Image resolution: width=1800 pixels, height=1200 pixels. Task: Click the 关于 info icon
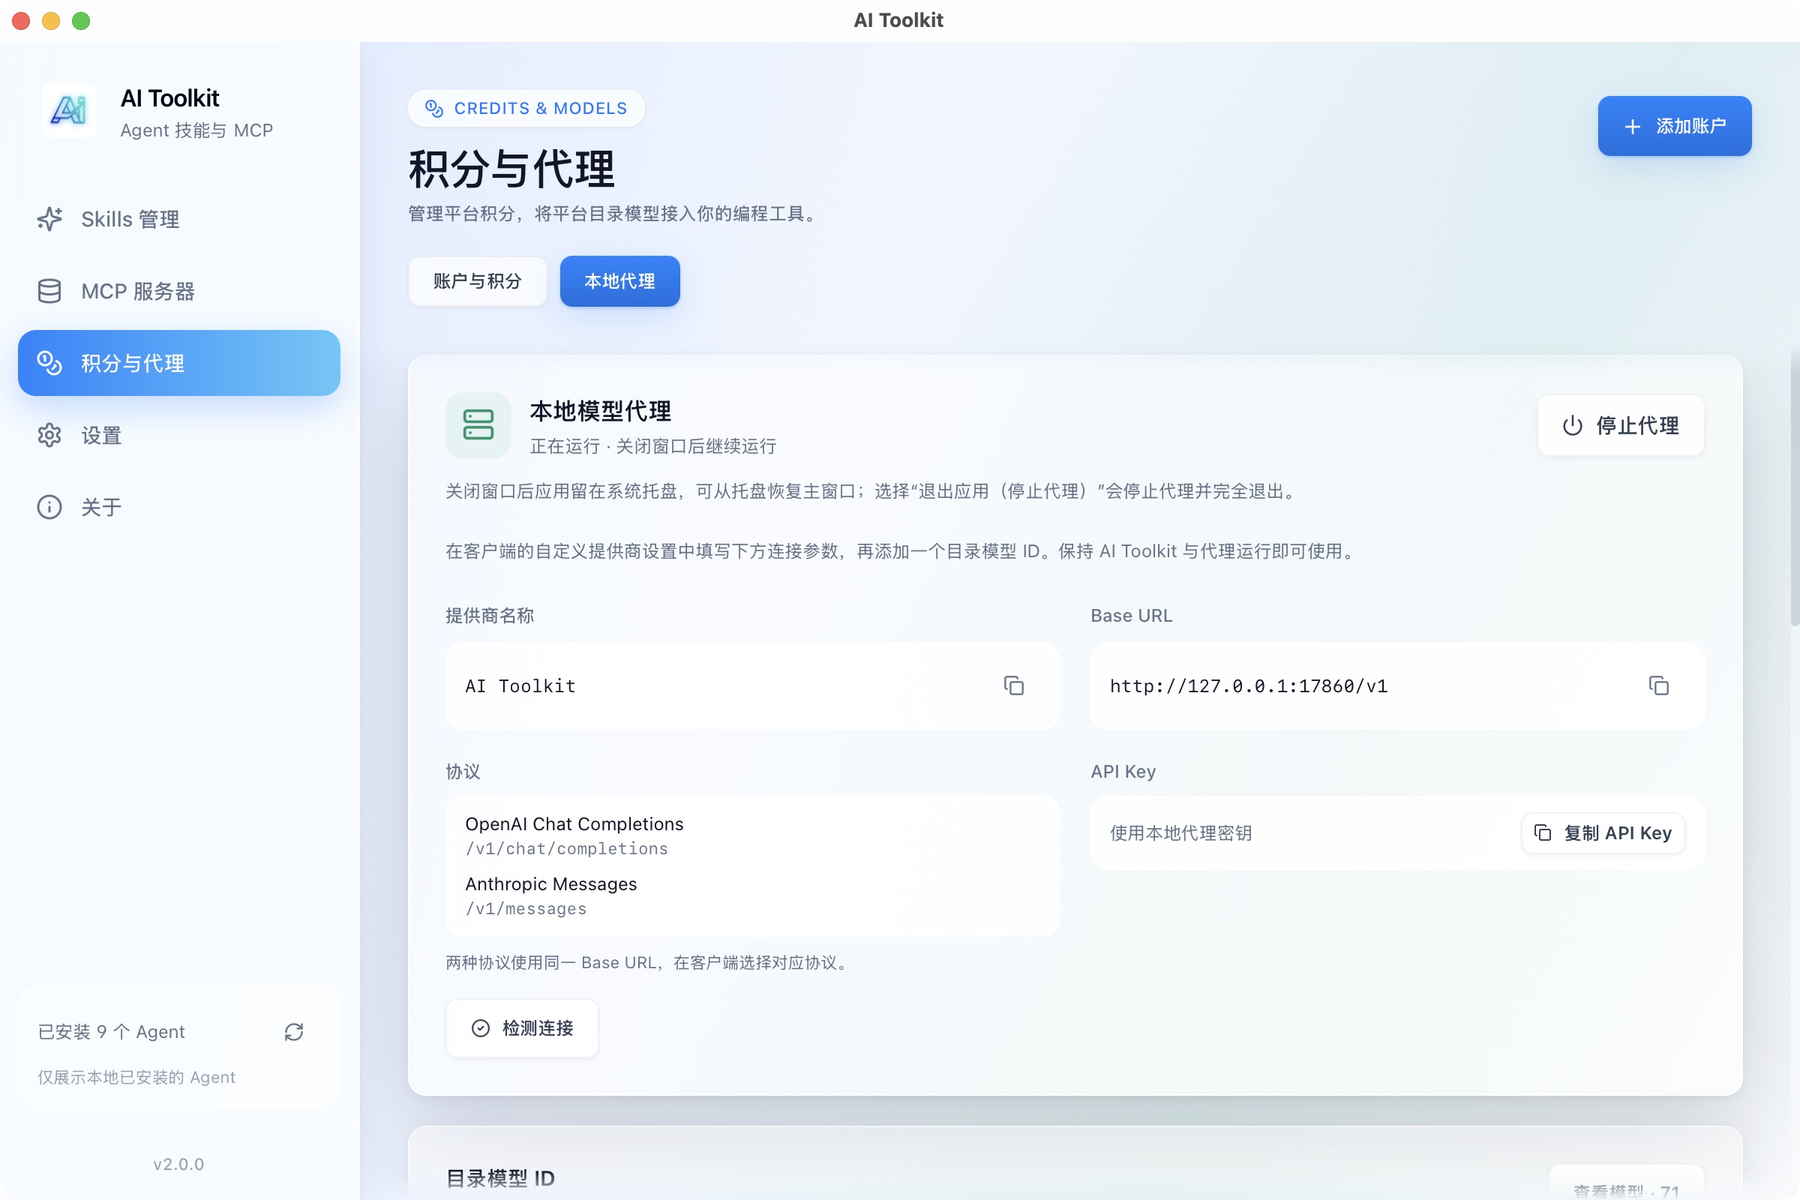coord(49,507)
